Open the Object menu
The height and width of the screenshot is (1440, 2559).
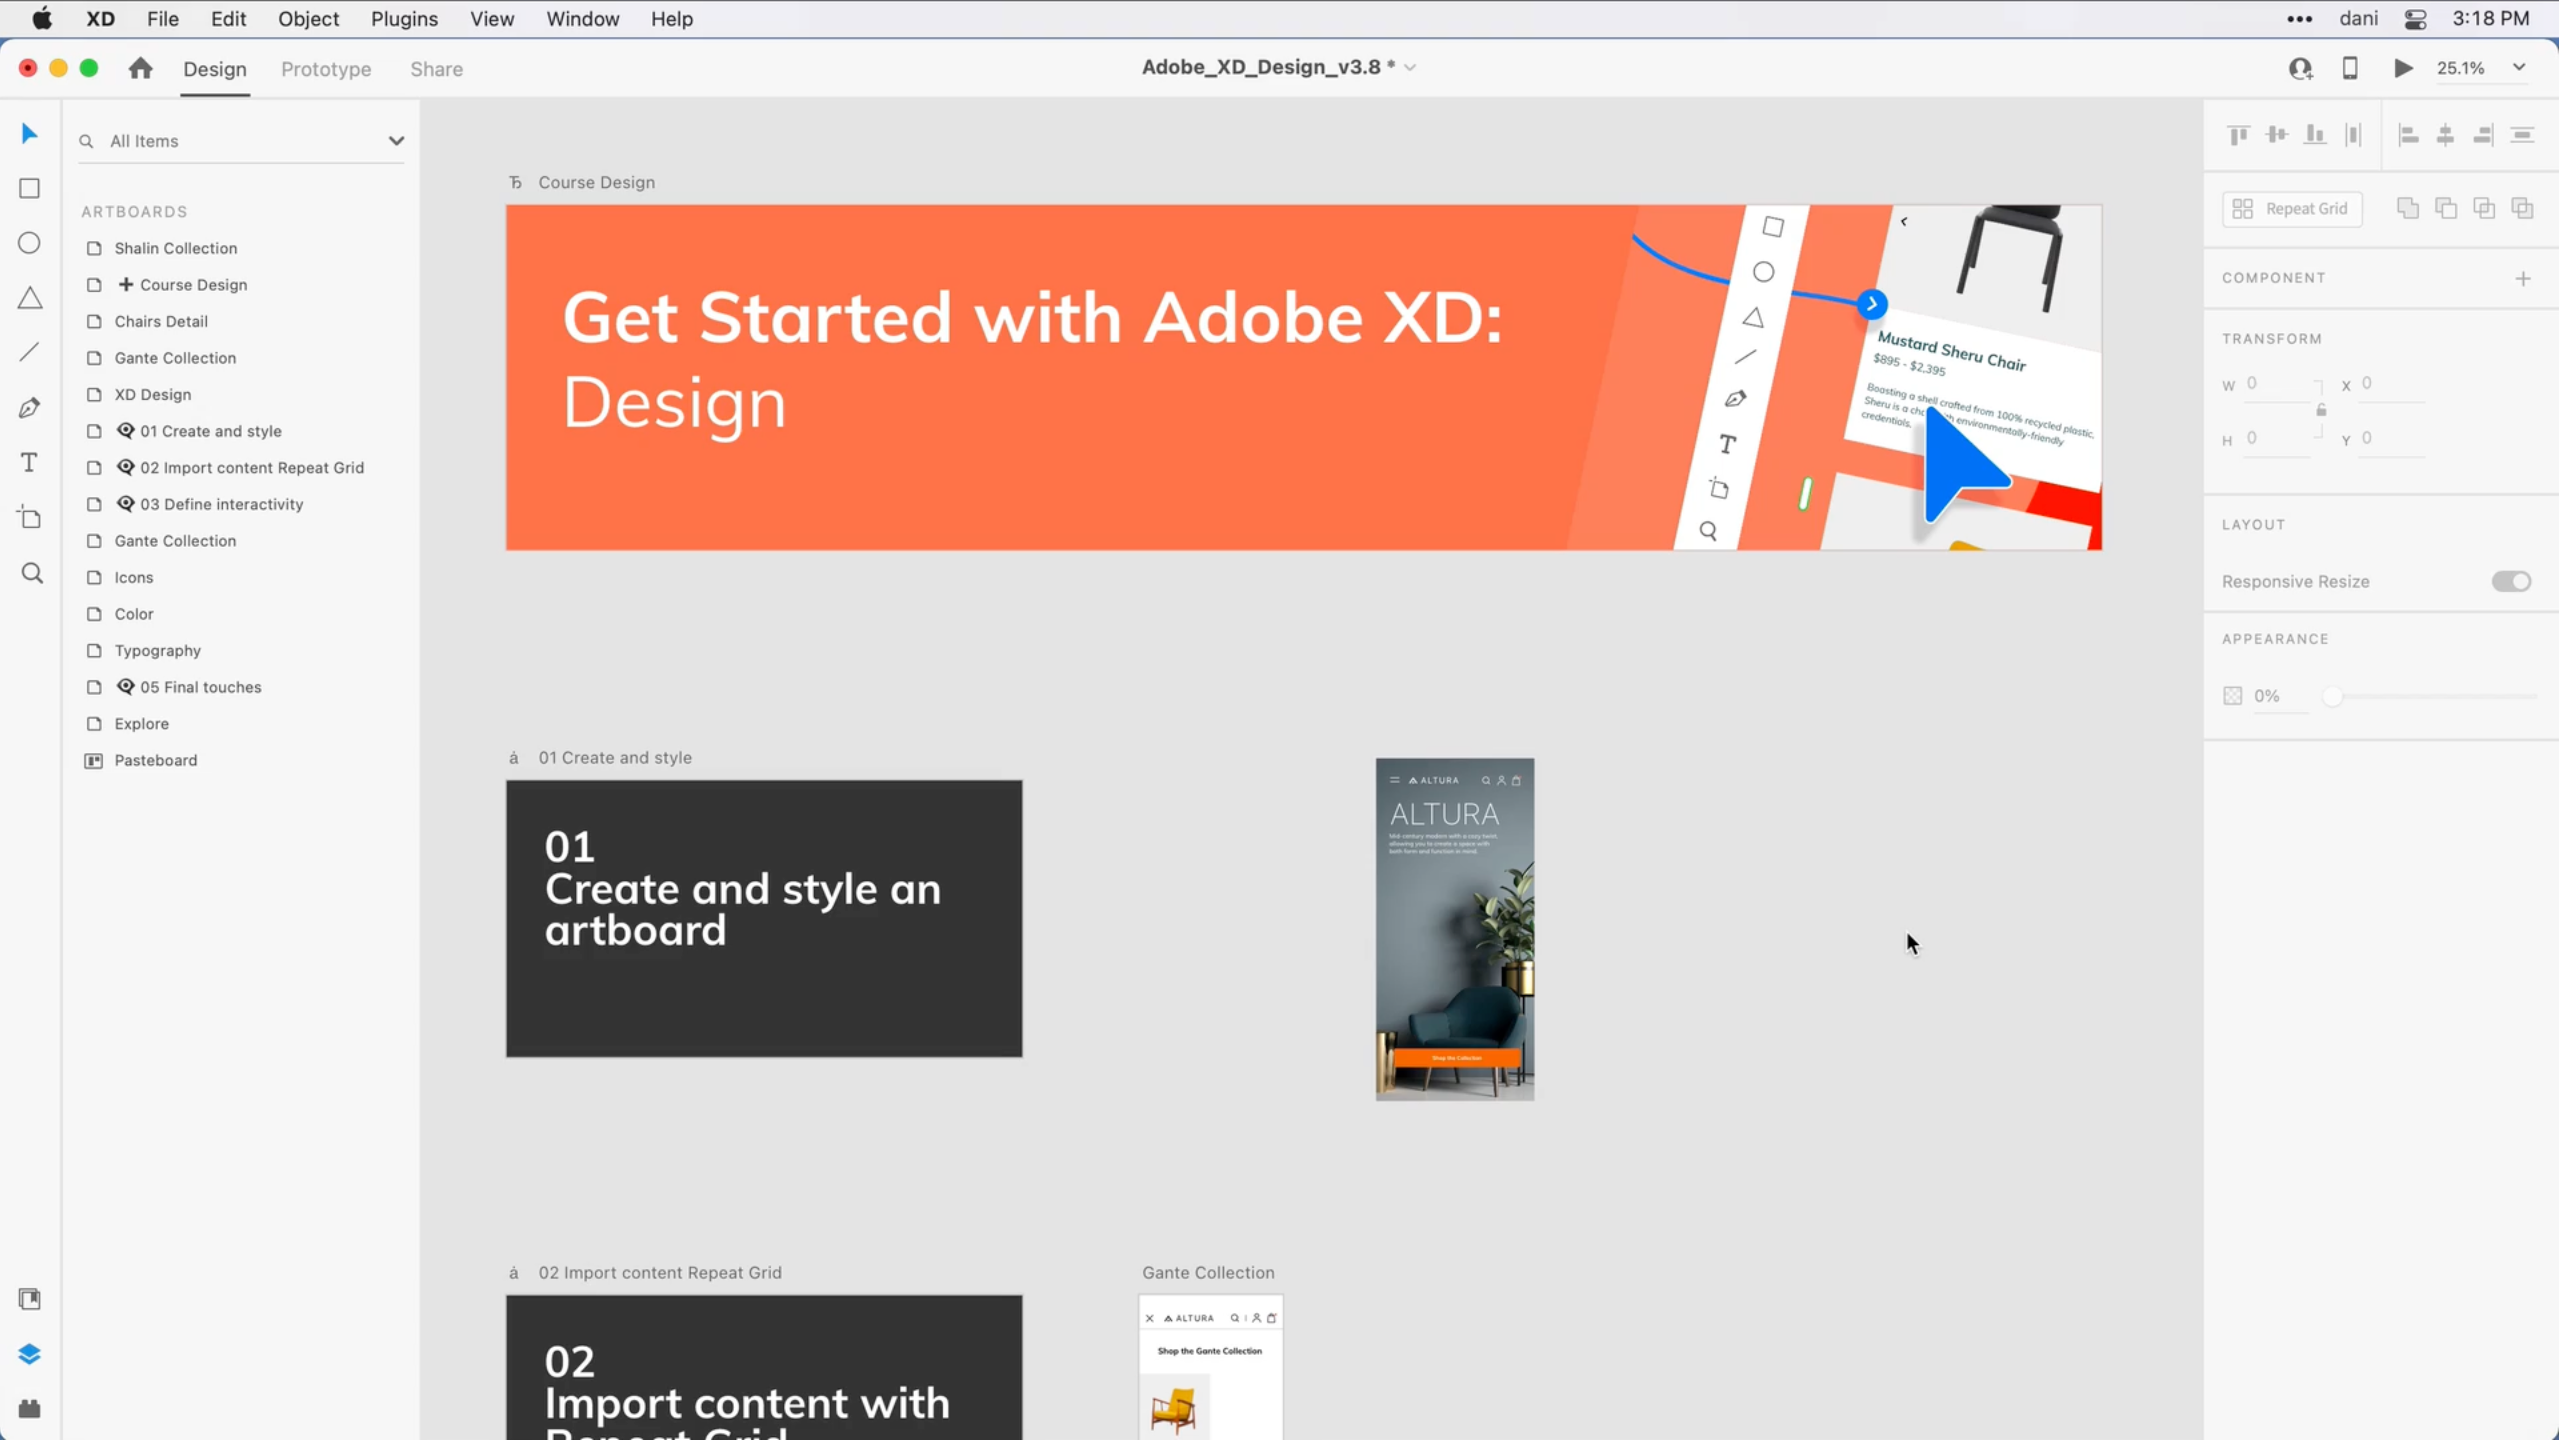[308, 19]
